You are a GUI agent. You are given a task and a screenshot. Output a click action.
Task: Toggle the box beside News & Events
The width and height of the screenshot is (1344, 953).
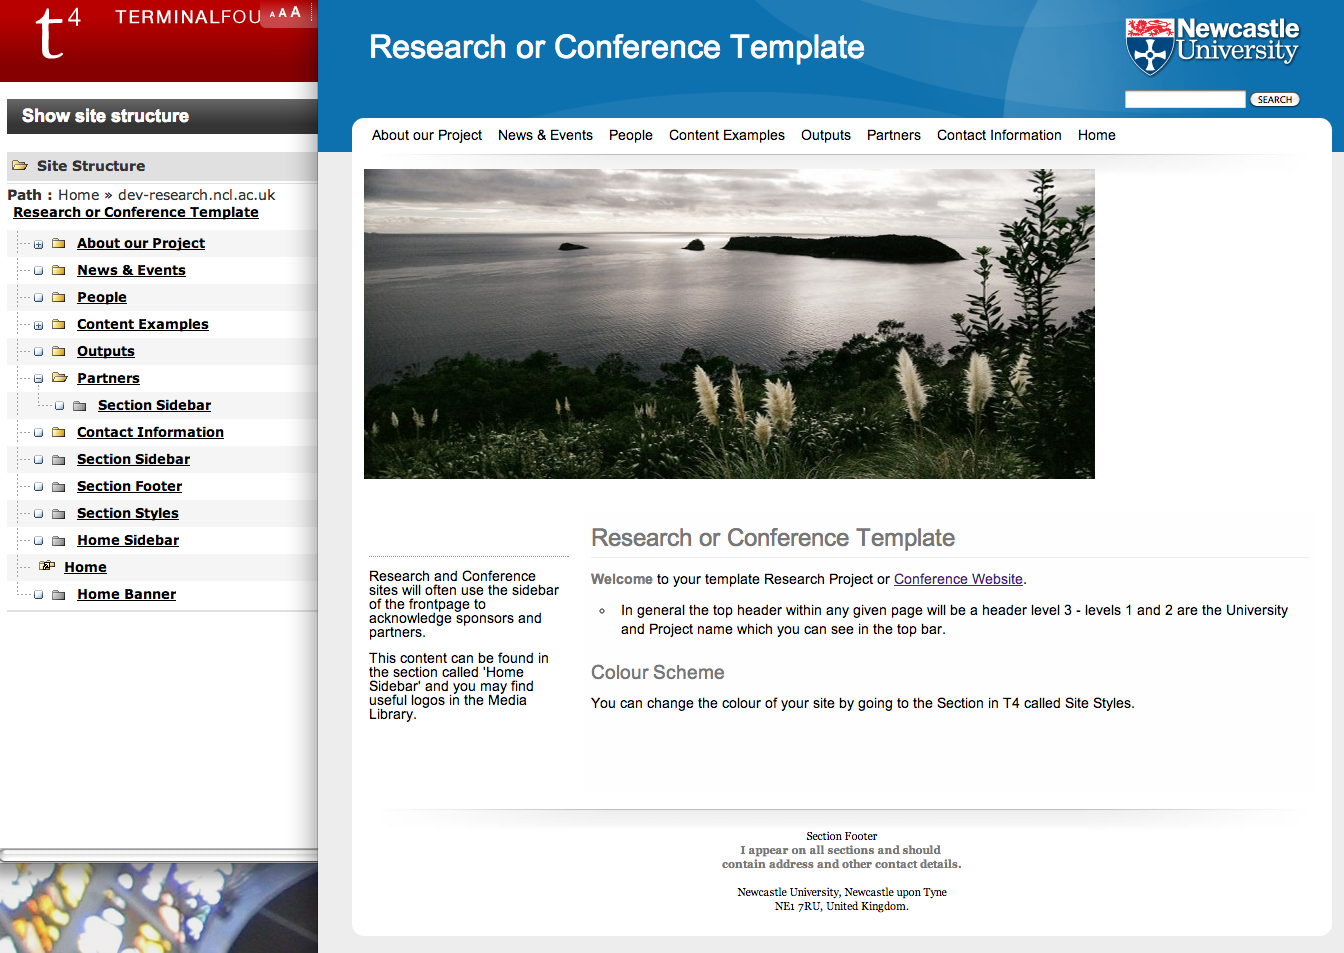pos(38,271)
